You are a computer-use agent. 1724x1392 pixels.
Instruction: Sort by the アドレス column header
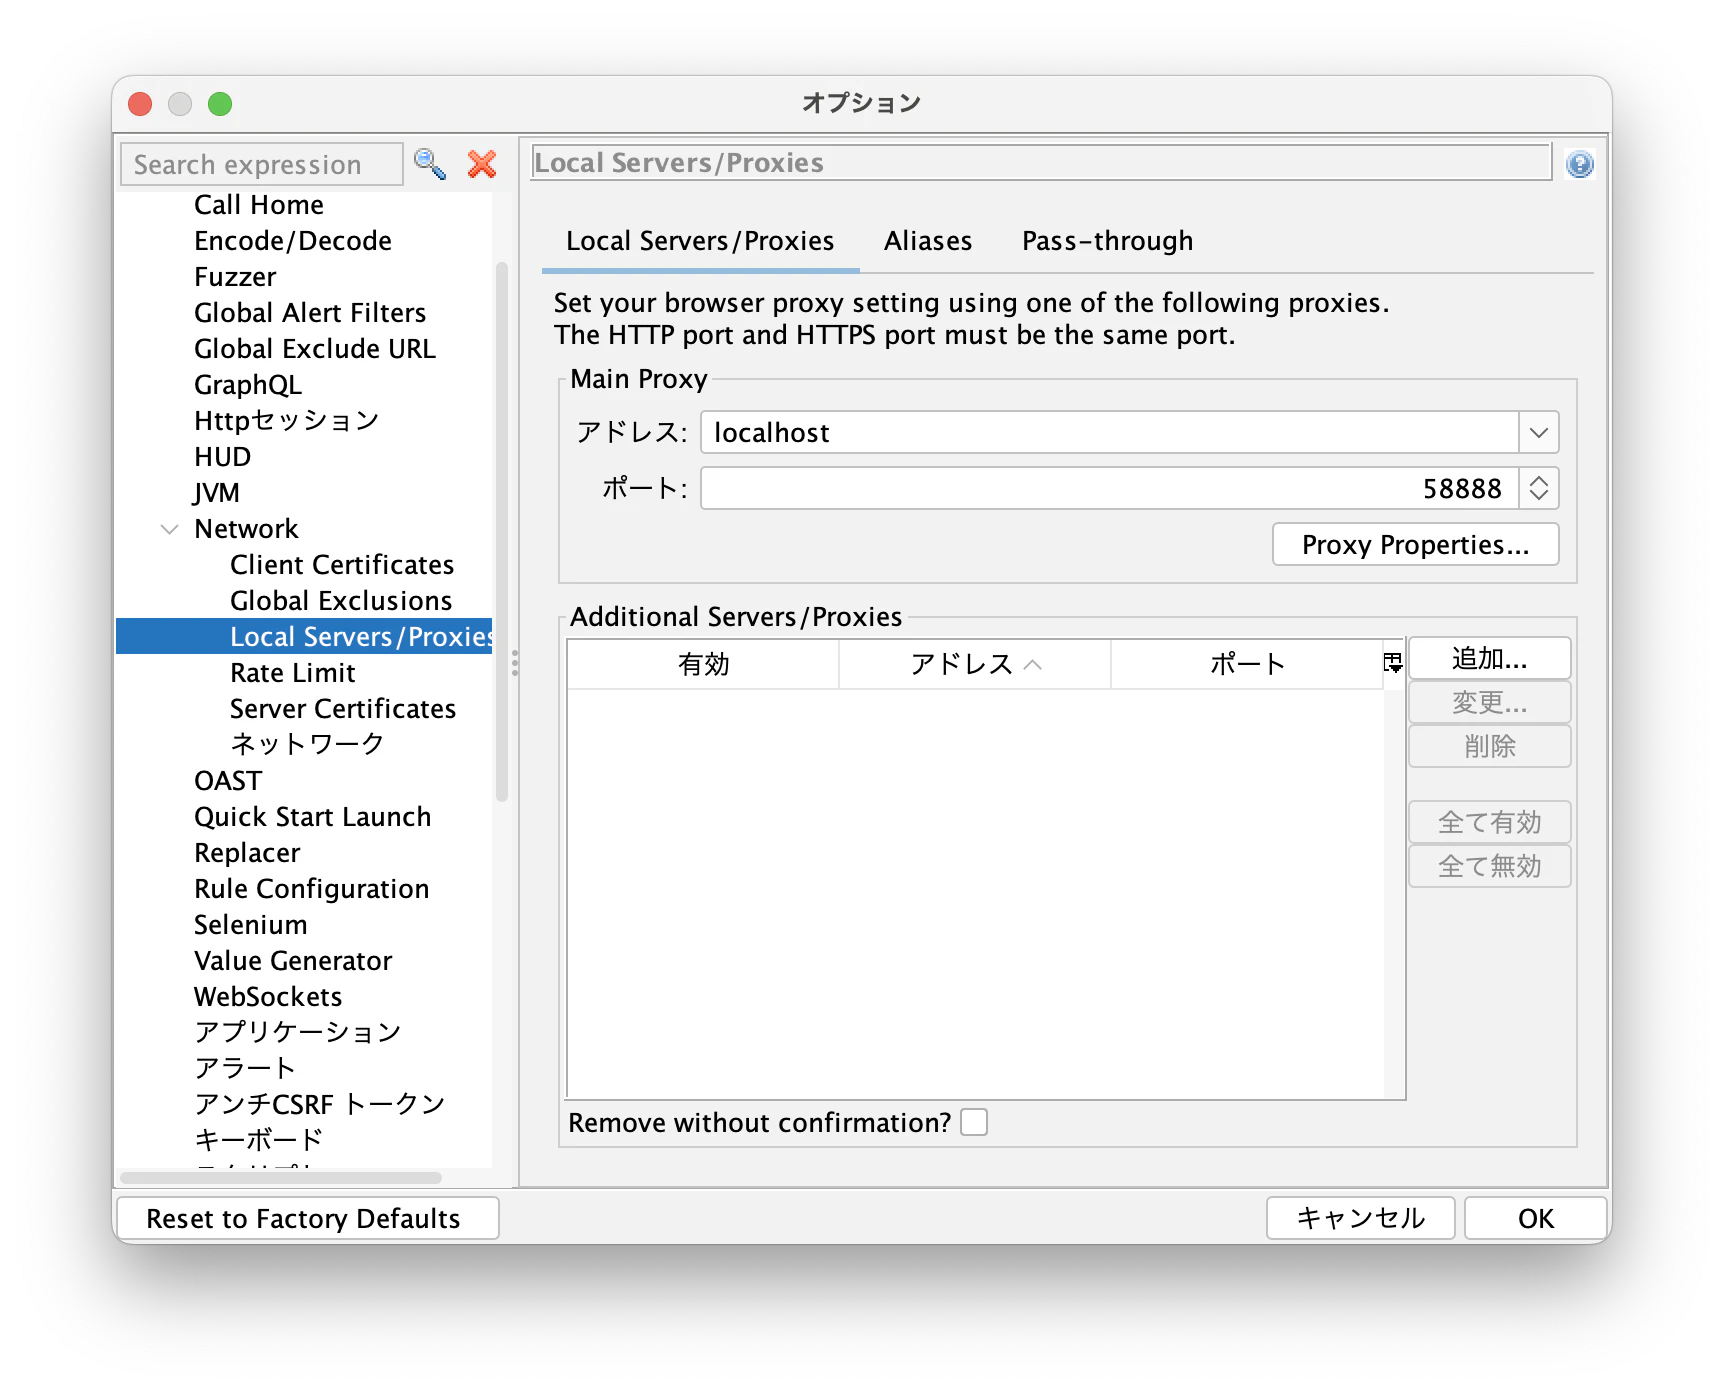click(x=975, y=664)
